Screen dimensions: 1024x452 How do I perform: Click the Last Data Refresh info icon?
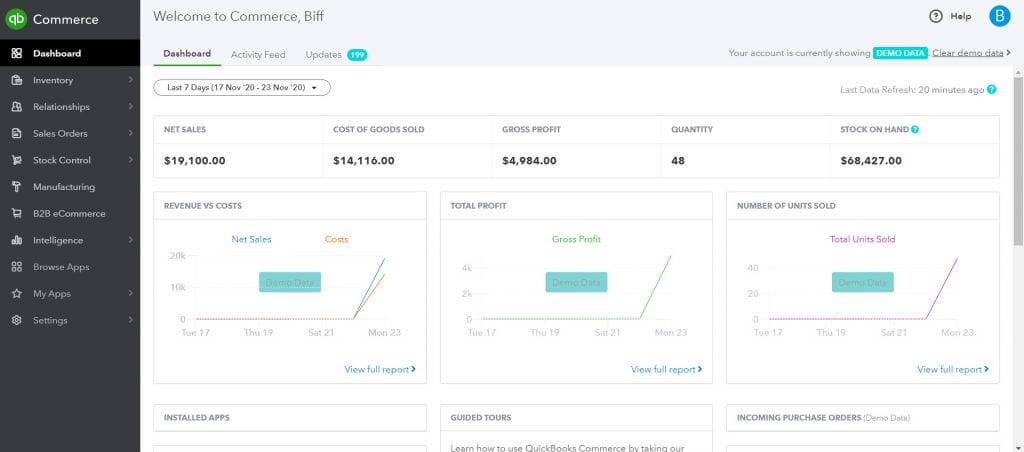992,89
